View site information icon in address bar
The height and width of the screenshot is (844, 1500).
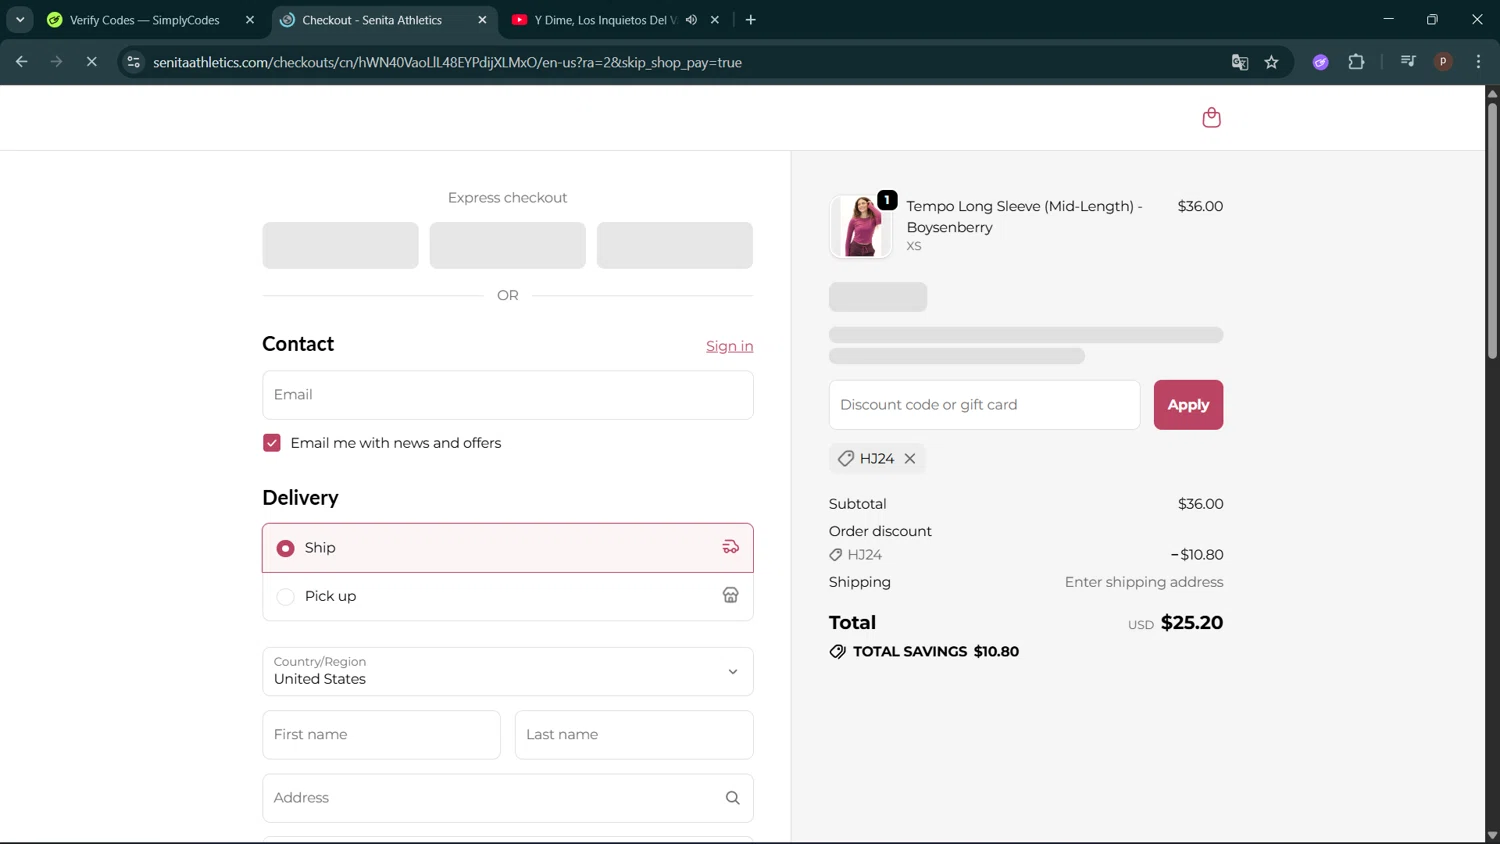click(x=133, y=62)
